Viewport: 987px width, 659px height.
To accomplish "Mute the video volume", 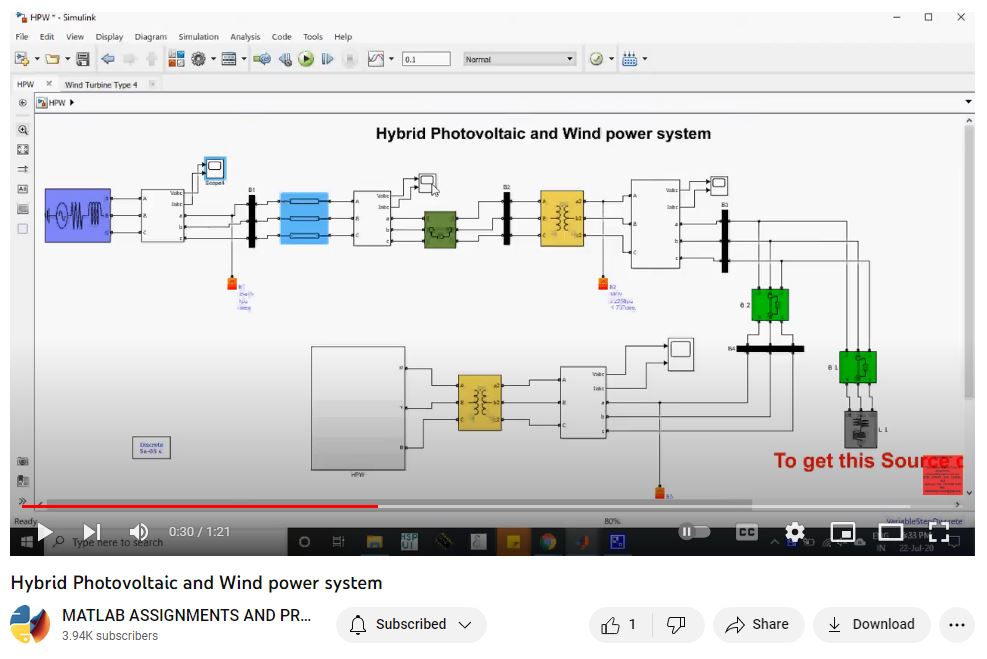I will 139,532.
